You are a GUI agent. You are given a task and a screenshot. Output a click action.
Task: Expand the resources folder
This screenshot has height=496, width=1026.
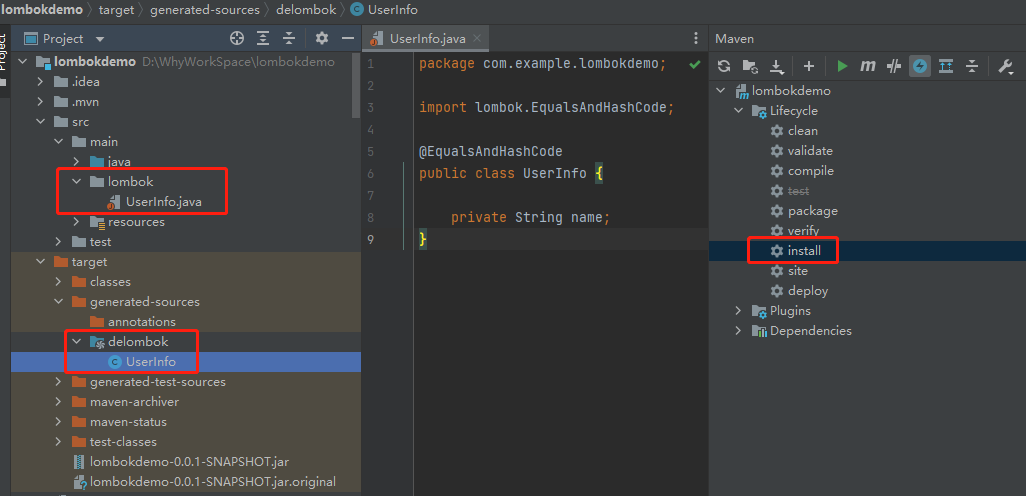tap(76, 222)
